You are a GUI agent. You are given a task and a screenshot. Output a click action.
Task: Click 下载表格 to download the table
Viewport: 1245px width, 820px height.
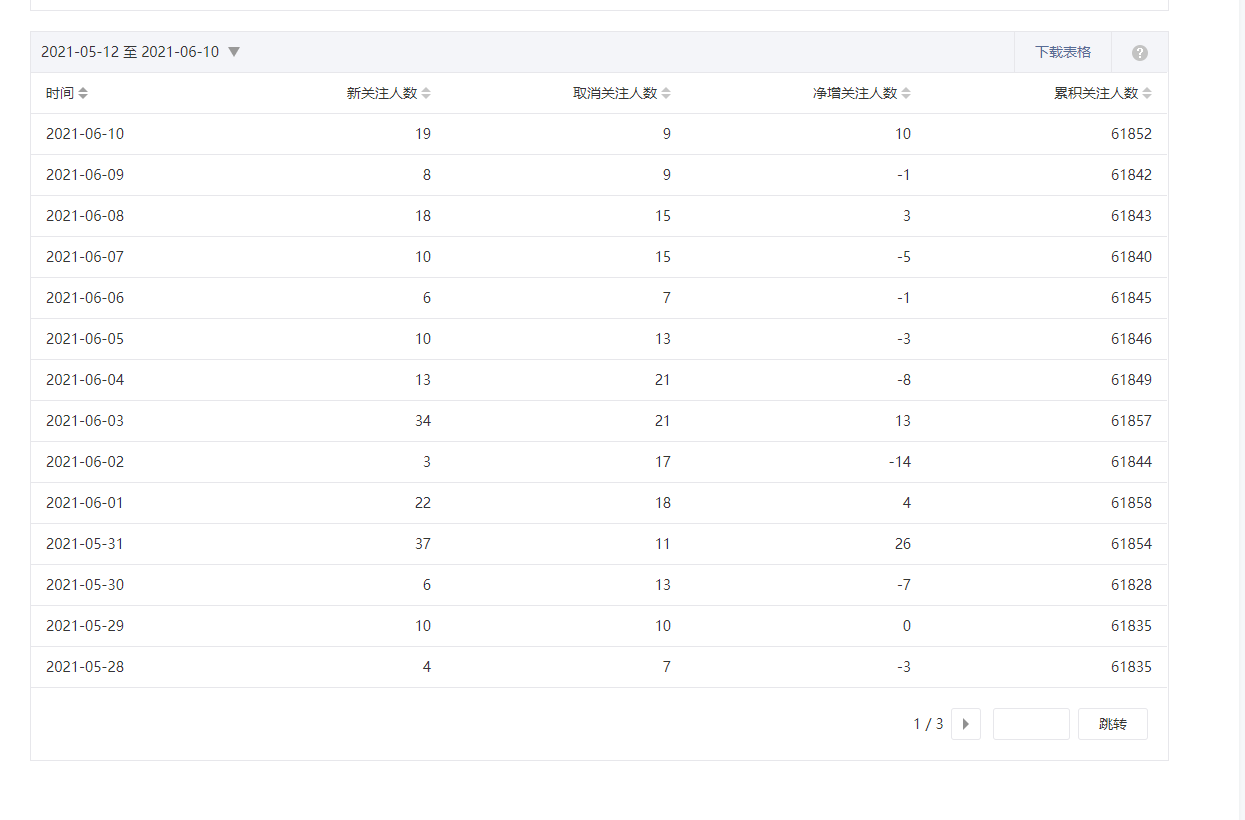1062,52
